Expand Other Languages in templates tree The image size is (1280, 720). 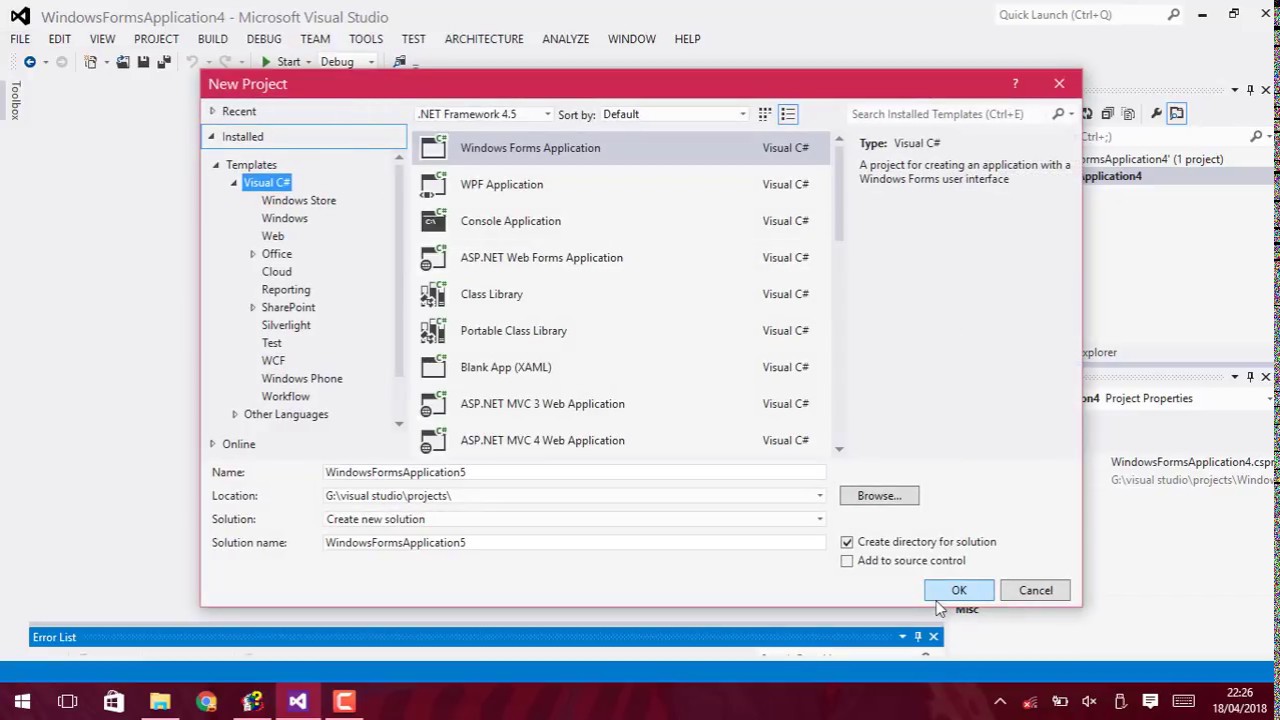click(x=235, y=414)
